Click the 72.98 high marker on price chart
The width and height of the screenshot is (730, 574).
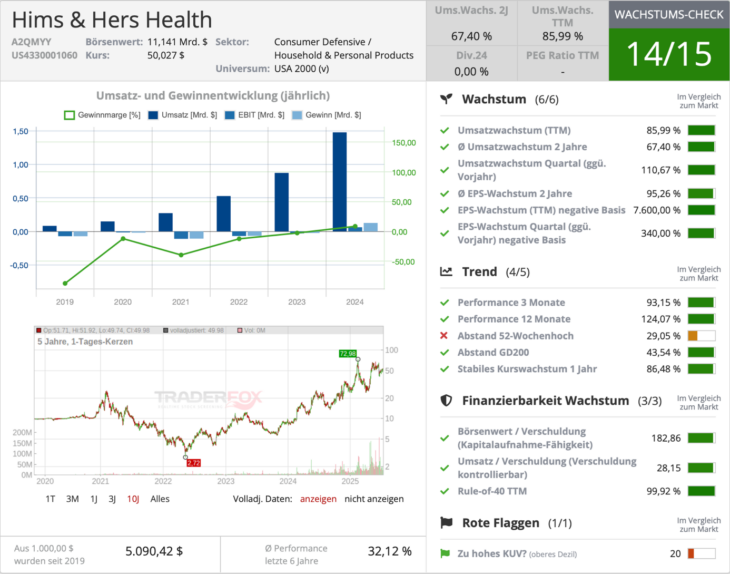[348, 353]
